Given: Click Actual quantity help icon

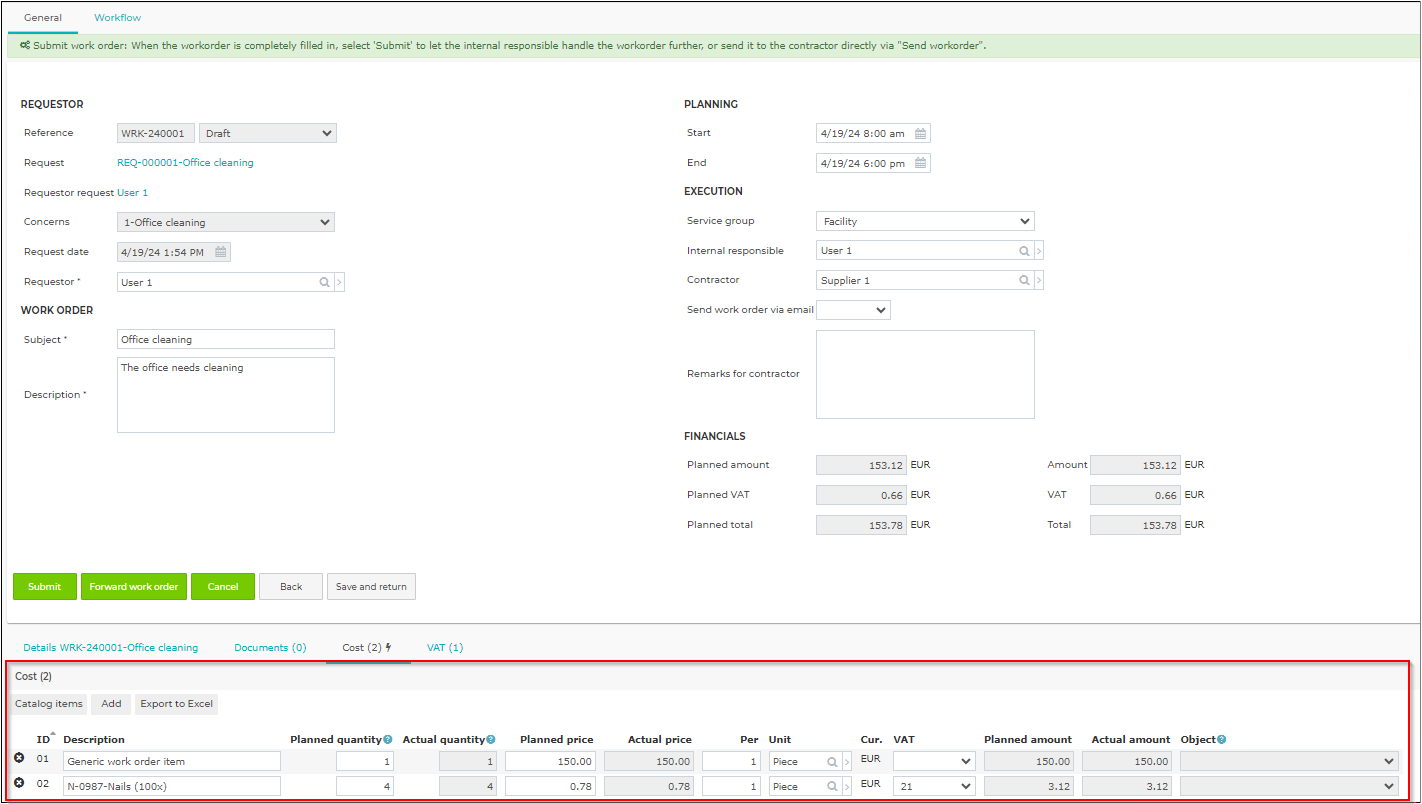Looking at the screenshot, I should 491,740.
